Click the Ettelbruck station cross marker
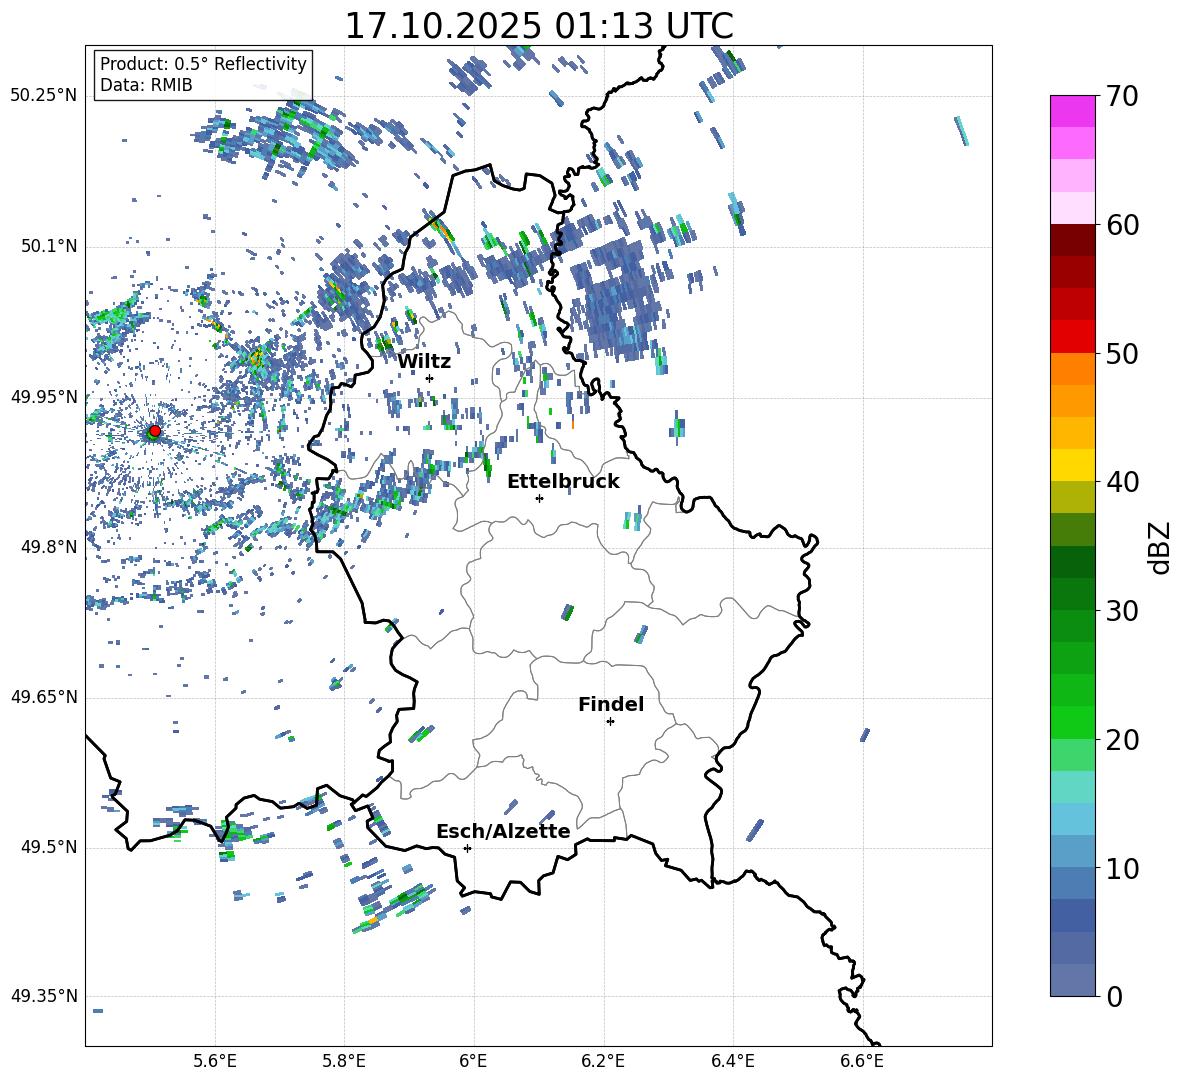 [539, 498]
